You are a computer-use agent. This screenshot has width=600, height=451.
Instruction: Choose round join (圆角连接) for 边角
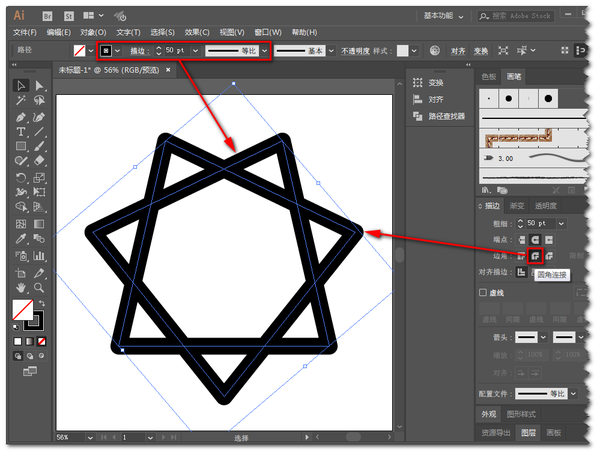click(x=535, y=256)
